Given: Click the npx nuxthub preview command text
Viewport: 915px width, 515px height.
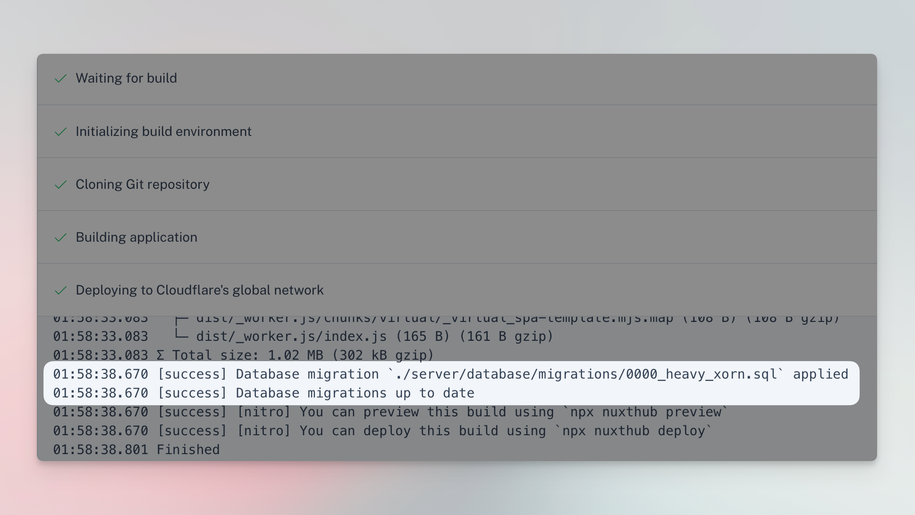Looking at the screenshot, I should click(646, 412).
